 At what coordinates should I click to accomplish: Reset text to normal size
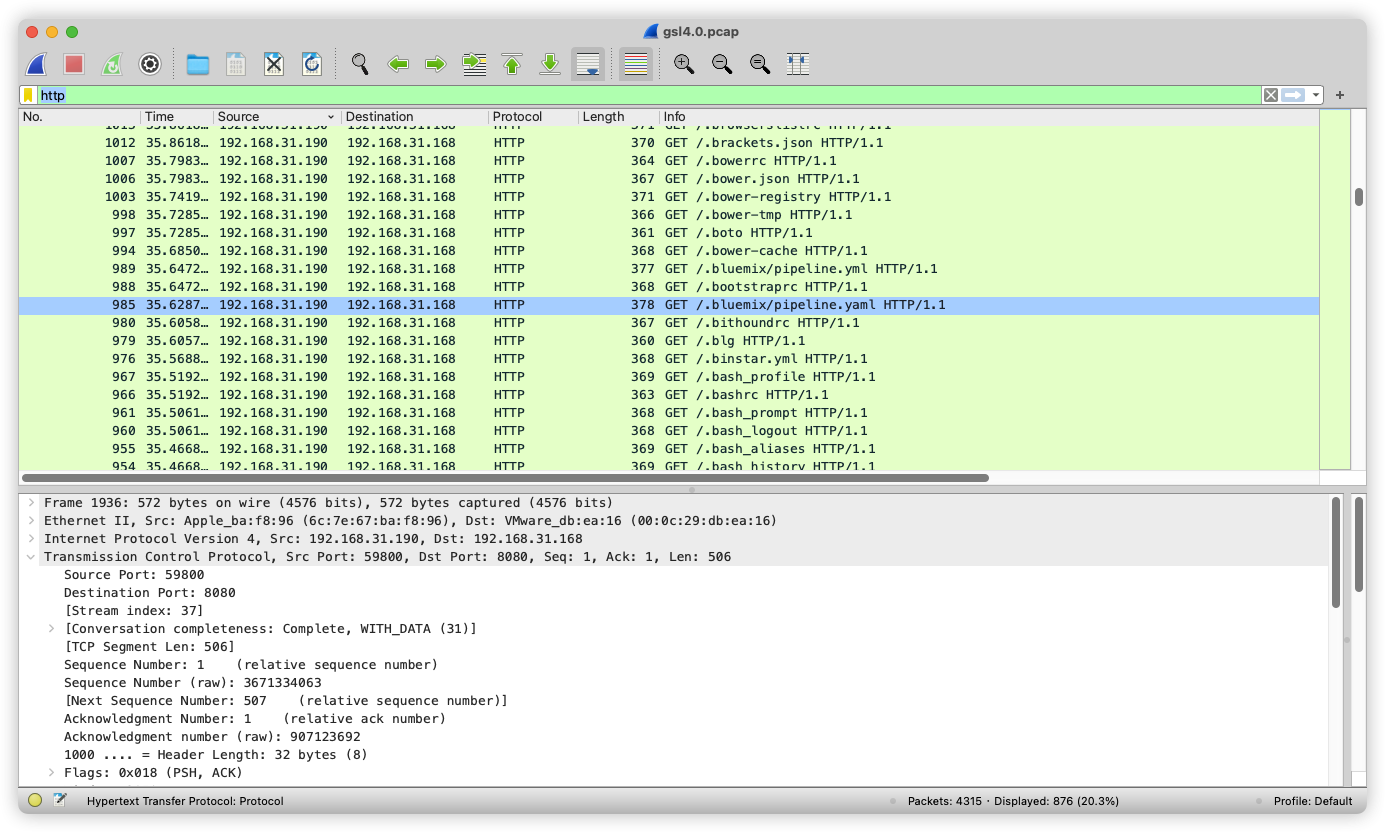(760, 64)
